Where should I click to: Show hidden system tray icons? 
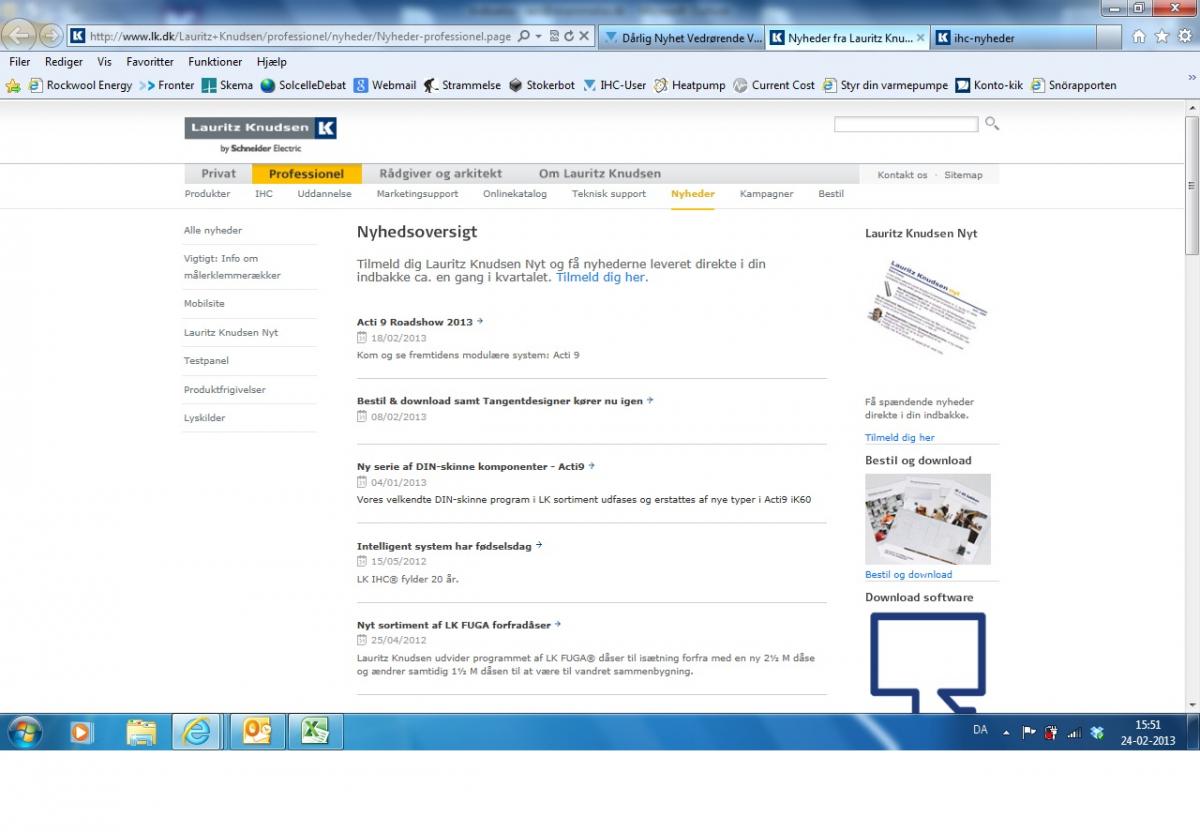click(1006, 732)
